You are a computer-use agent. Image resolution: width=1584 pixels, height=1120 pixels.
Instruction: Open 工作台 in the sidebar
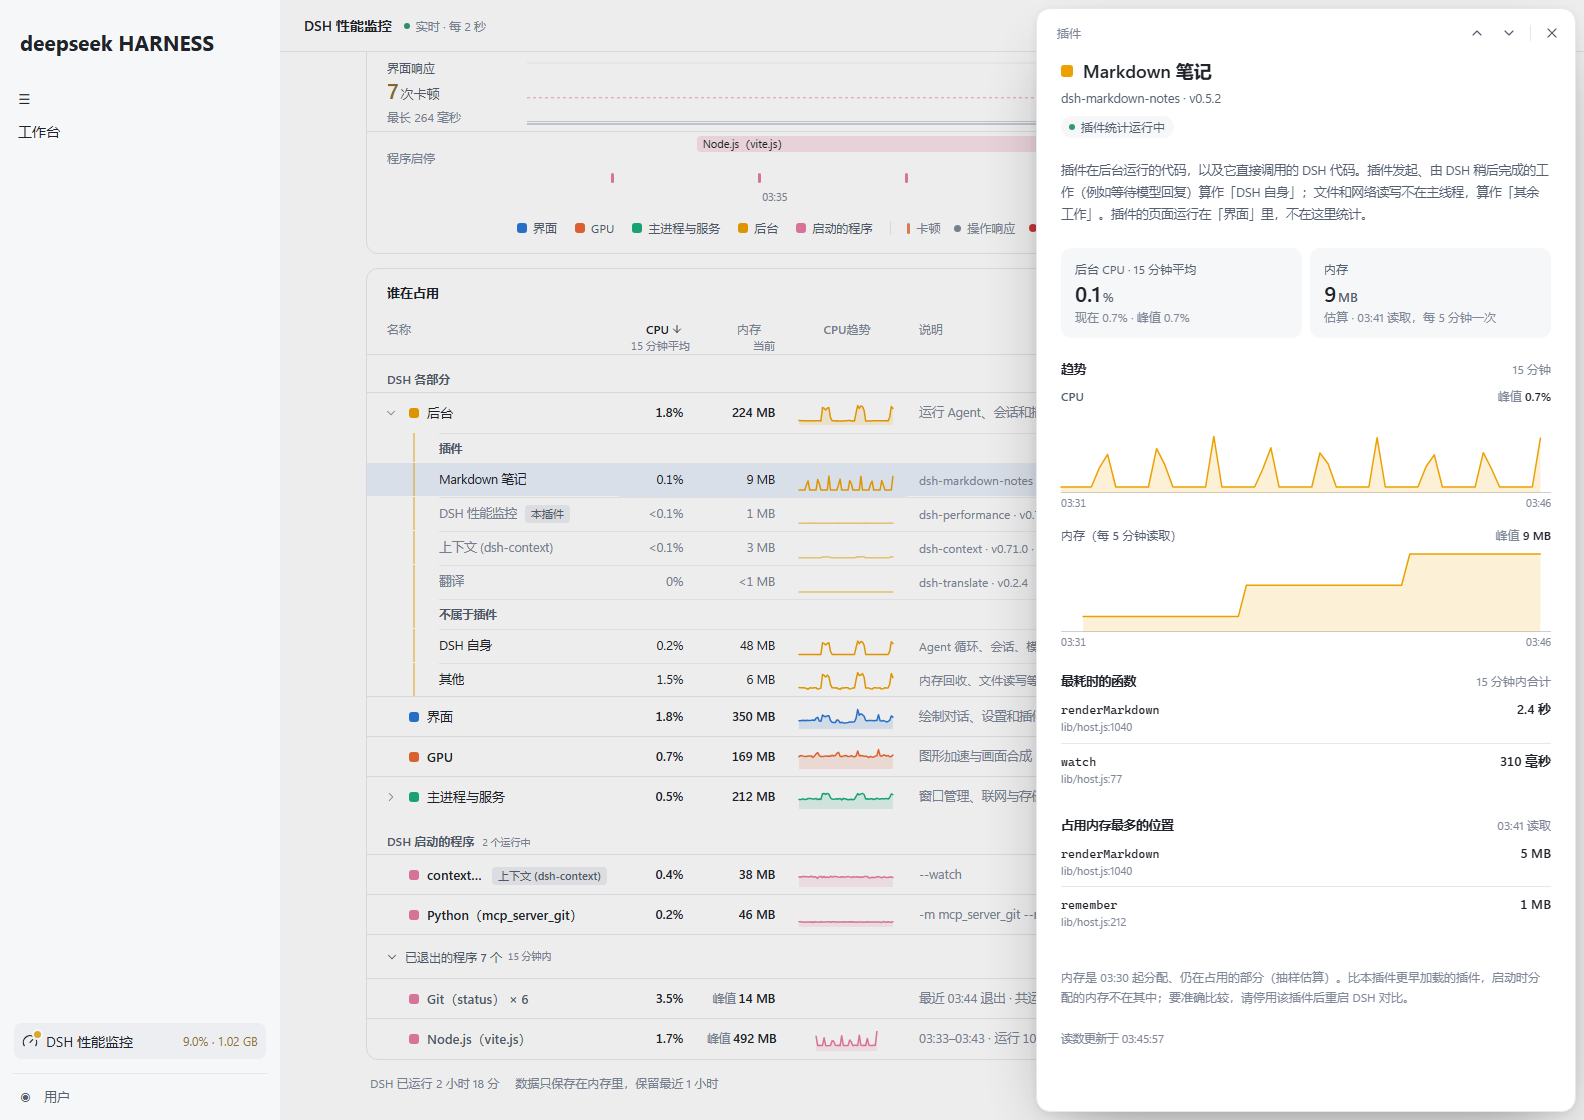tap(39, 132)
